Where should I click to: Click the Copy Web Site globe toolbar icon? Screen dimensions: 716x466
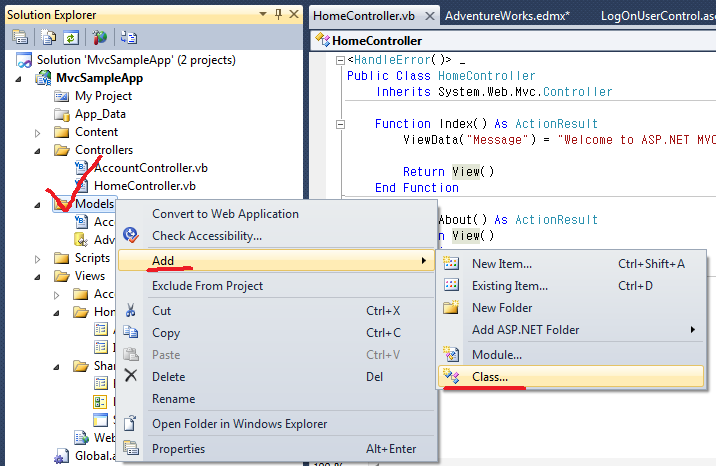[x=100, y=37]
